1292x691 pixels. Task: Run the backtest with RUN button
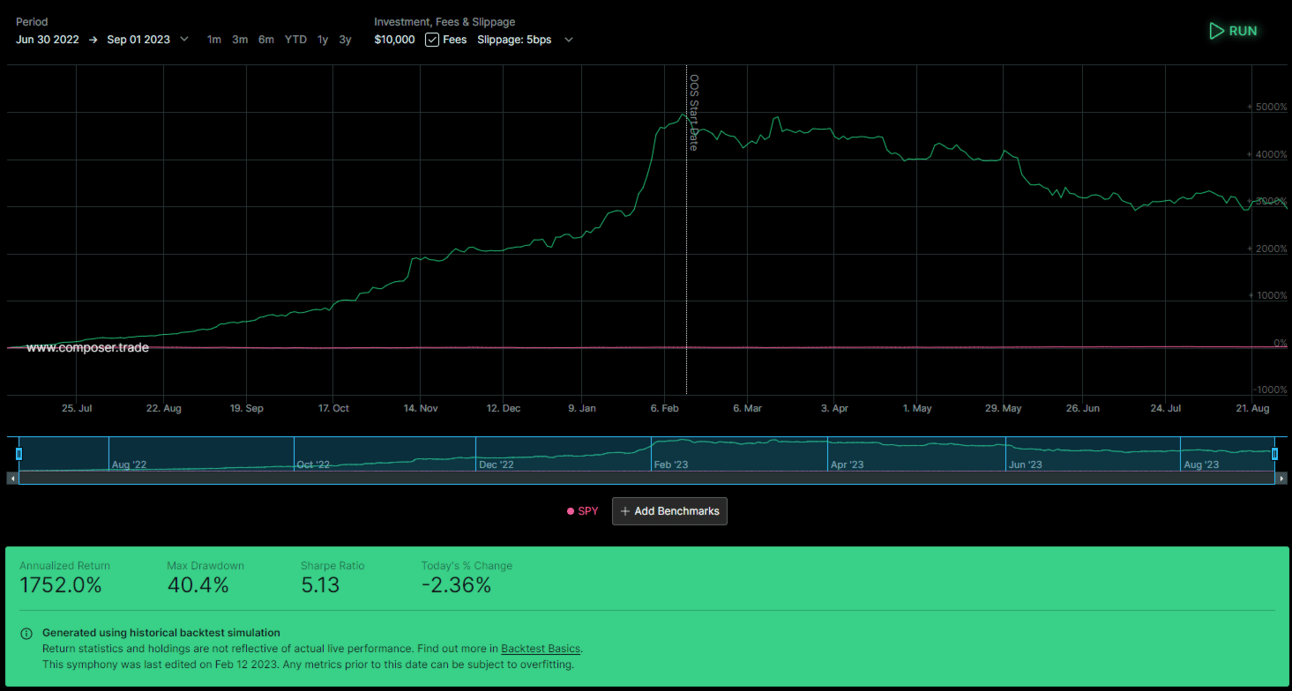click(x=1233, y=31)
